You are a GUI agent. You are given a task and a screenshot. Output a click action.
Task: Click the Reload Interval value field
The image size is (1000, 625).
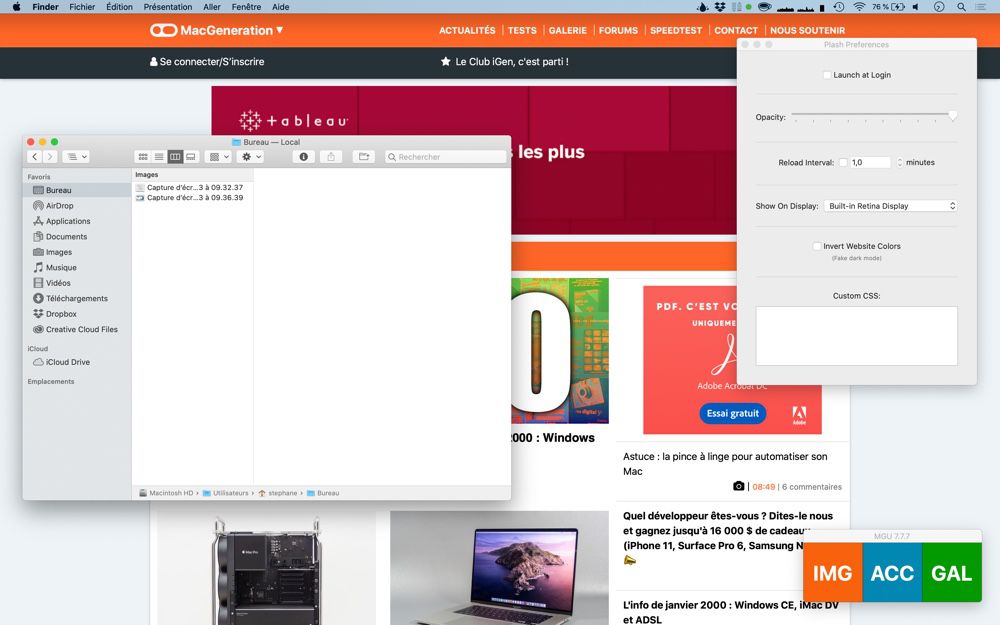coord(870,163)
